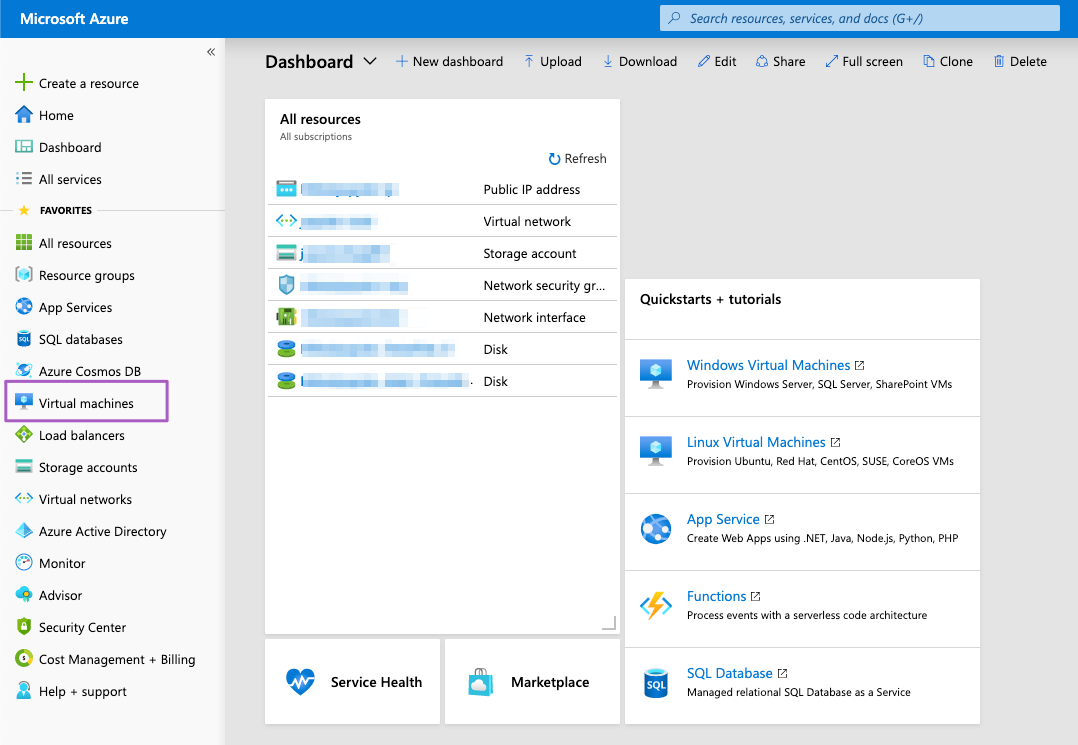Click the Functions lightning bolt icon

656,605
